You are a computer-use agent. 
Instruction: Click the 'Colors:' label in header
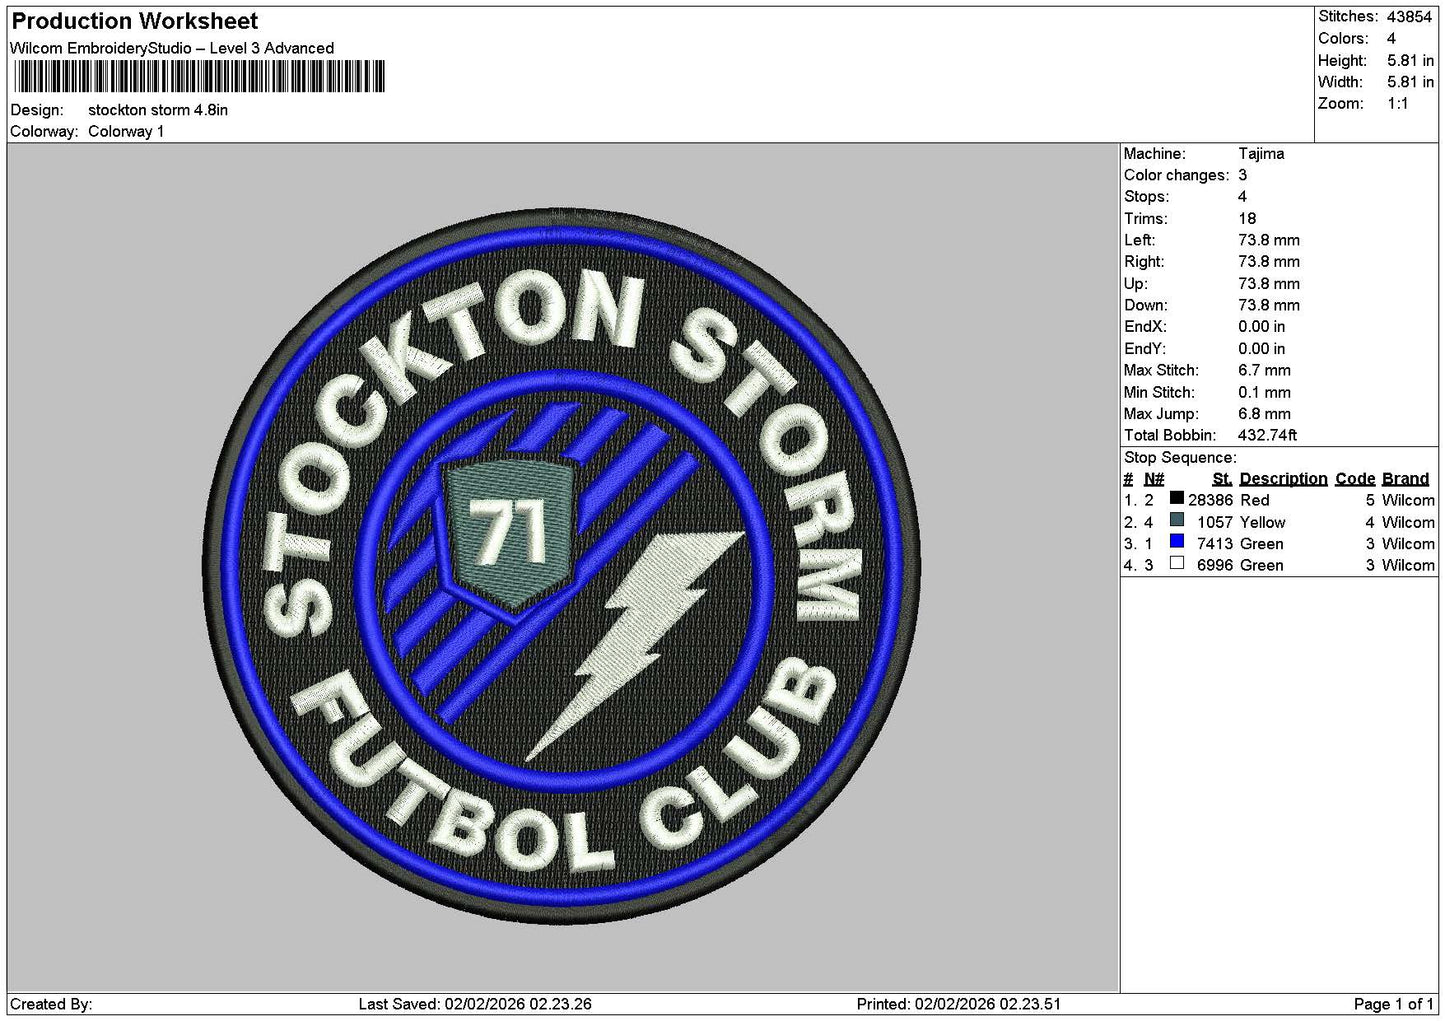[x=1343, y=39]
